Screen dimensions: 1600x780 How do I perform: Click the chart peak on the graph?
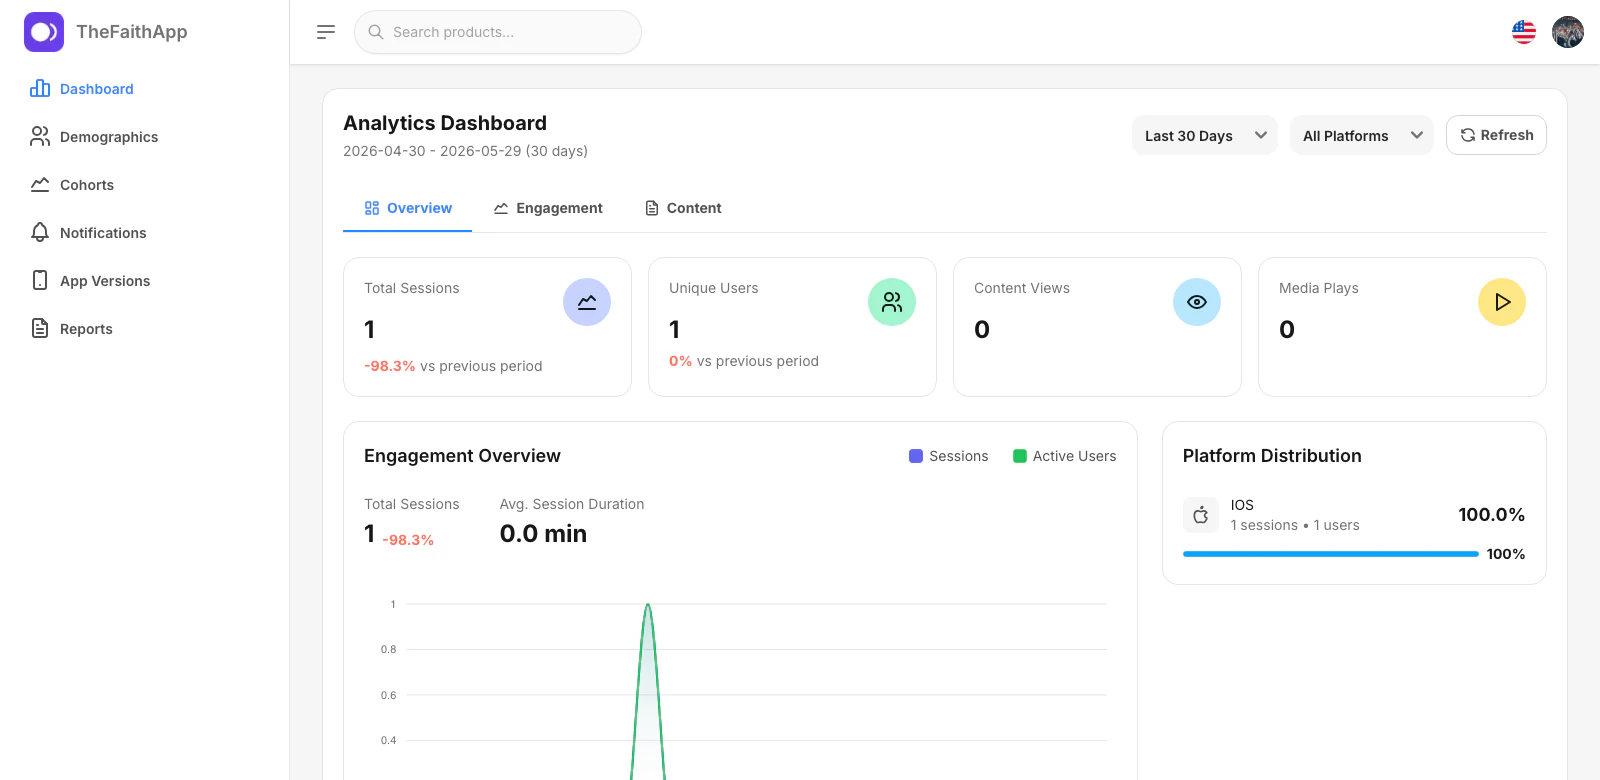648,604
